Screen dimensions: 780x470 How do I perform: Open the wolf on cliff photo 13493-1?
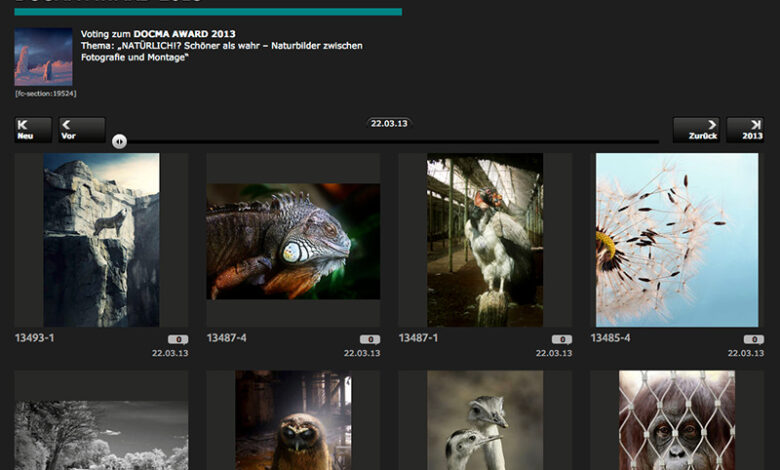101,240
